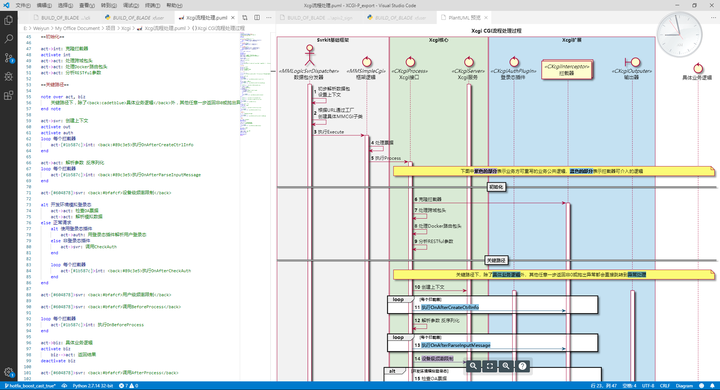Open the Explorer view in the activity bar

8,20
